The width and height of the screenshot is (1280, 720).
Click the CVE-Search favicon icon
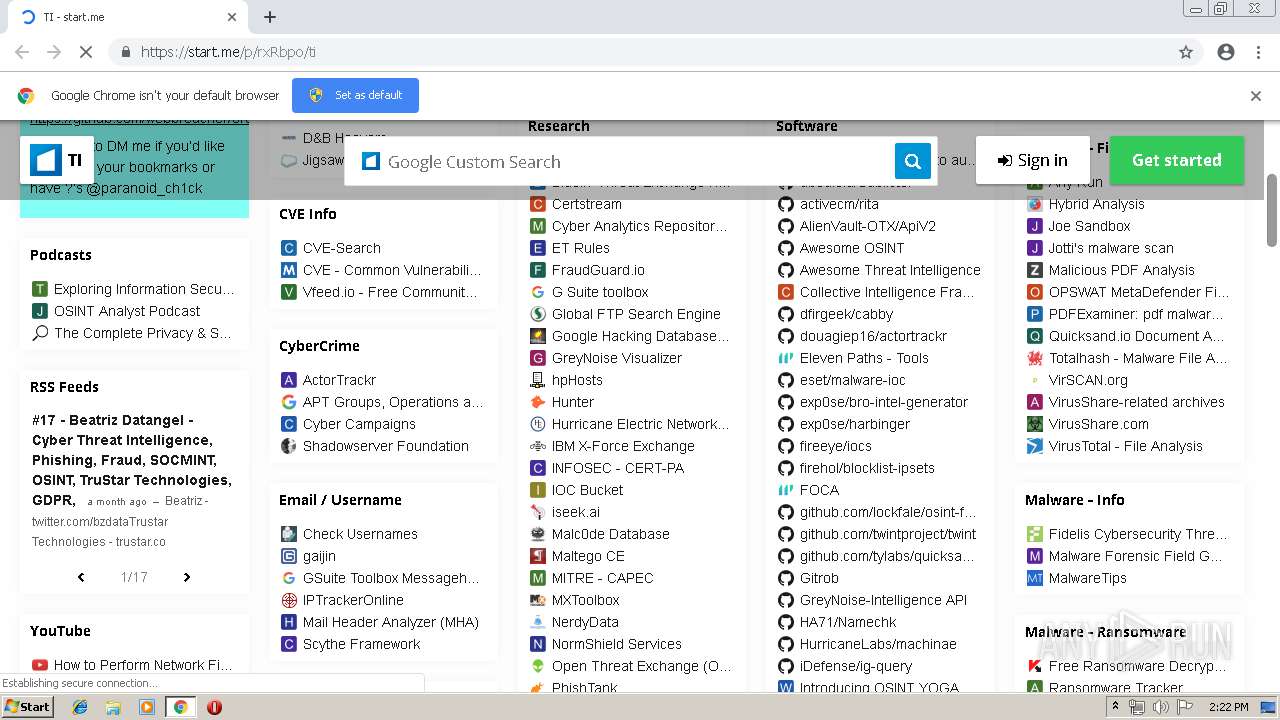[289, 248]
